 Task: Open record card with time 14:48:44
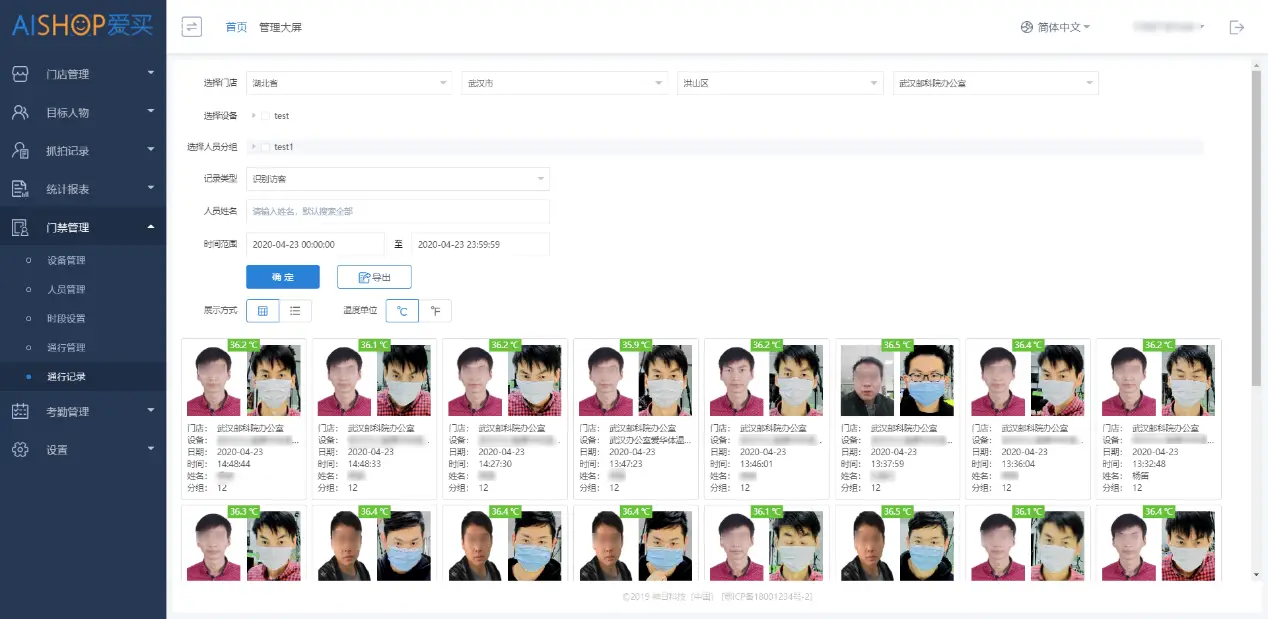(x=243, y=418)
